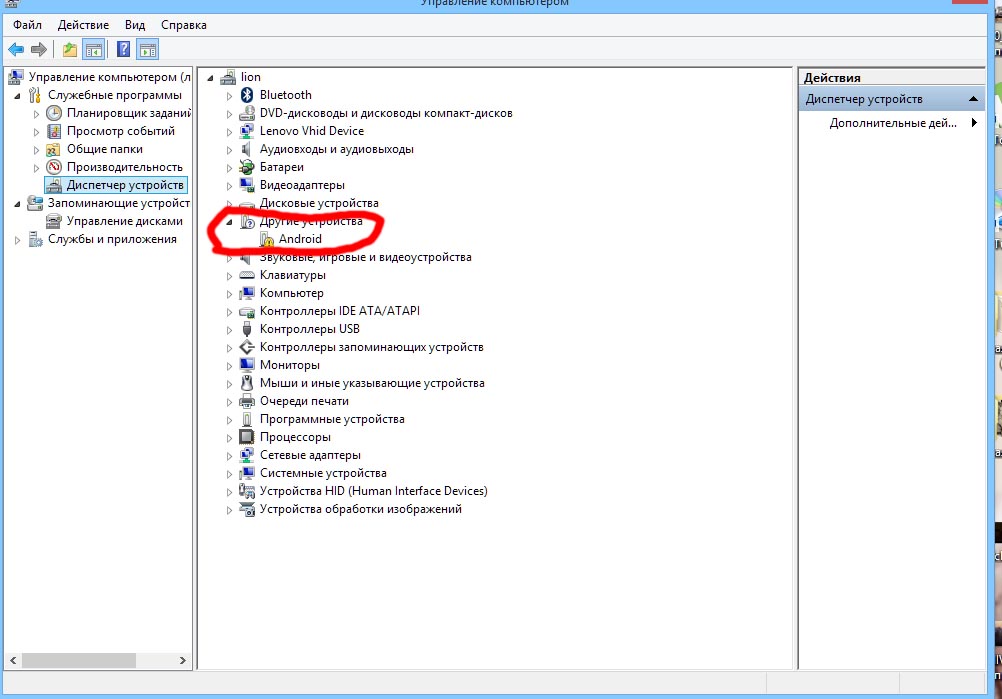
Task: Select the Компьютер category icon
Action: click(247, 293)
